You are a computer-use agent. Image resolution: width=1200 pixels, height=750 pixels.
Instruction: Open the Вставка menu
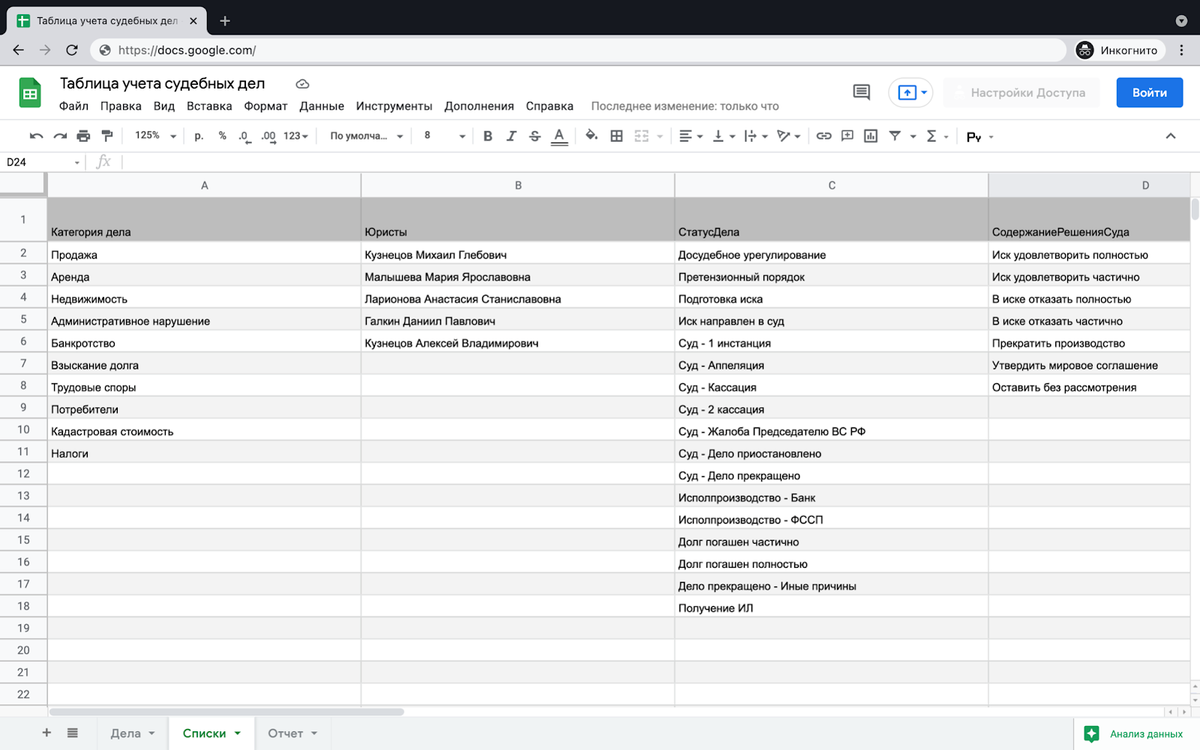point(209,106)
